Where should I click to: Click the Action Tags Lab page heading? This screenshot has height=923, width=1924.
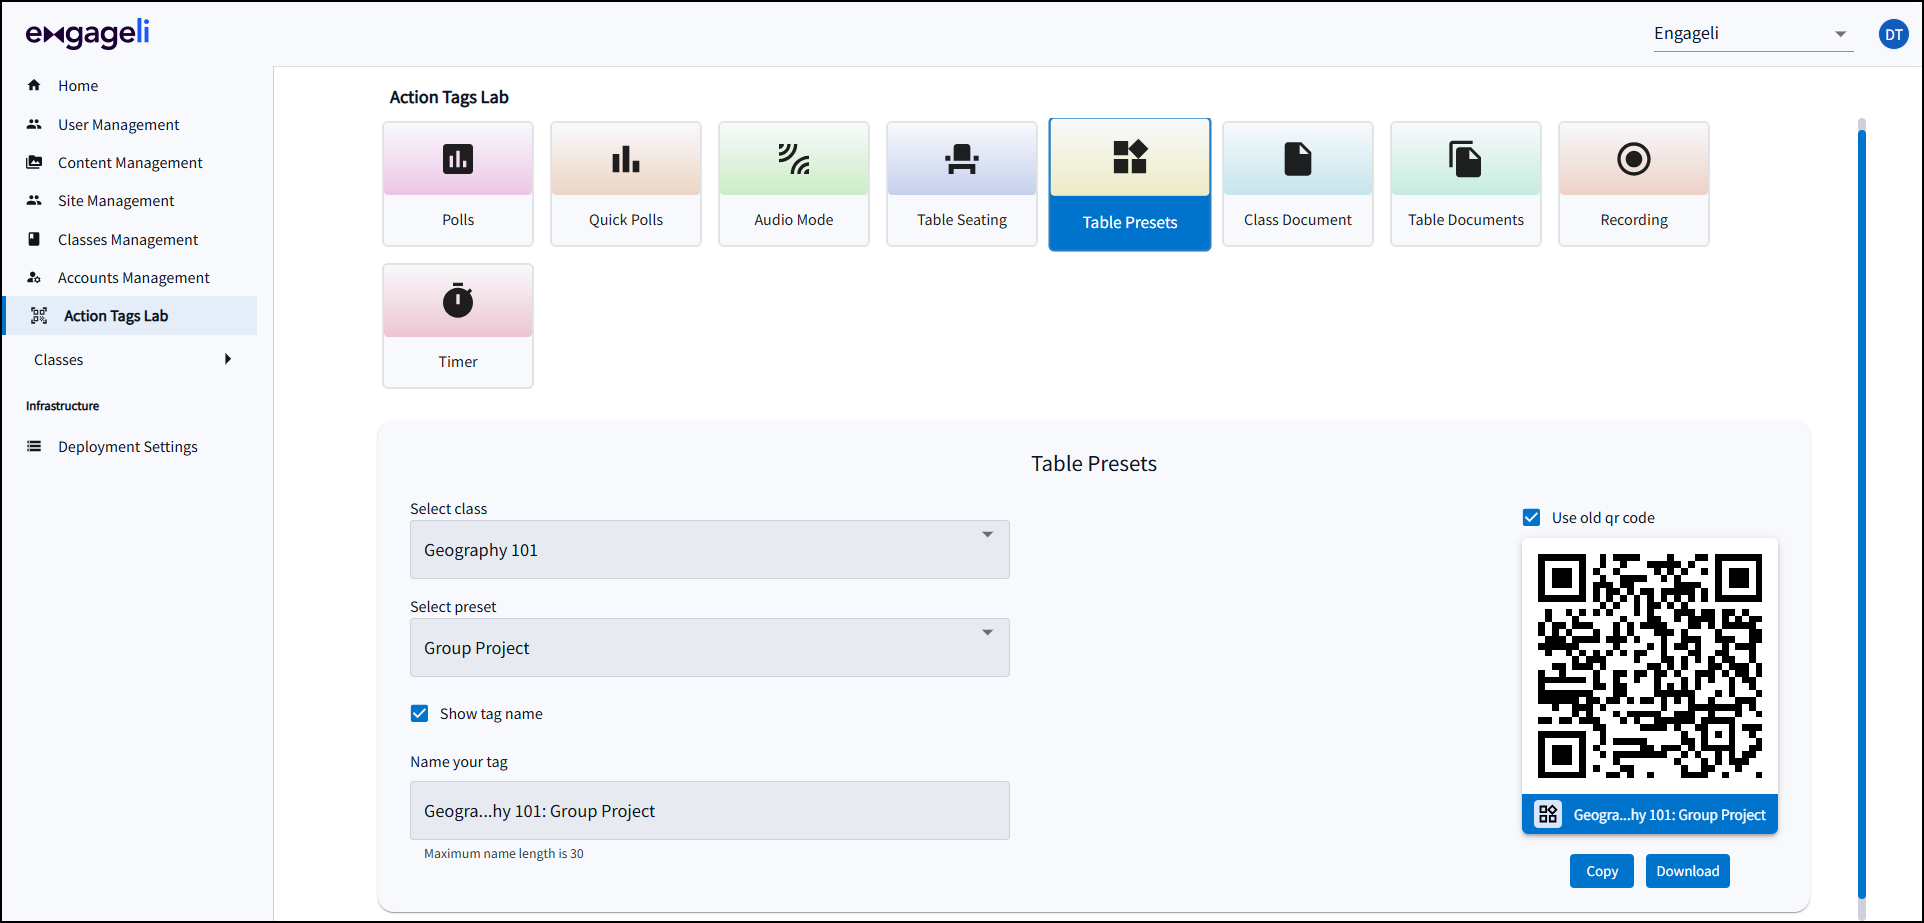click(x=449, y=97)
